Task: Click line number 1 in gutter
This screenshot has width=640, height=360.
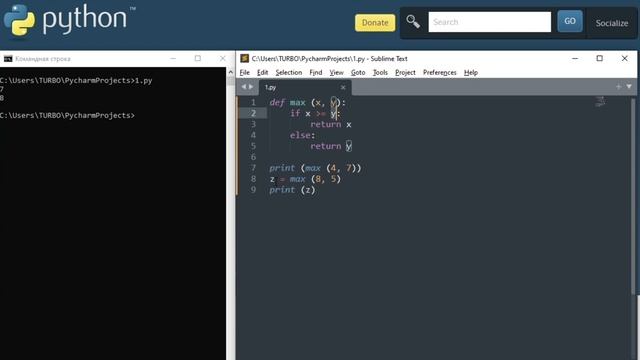Action: [253, 102]
